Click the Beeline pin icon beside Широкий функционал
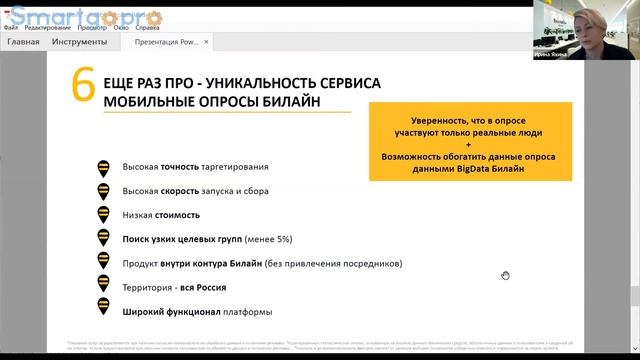Screen dimensions: 640x360 (103, 306)
